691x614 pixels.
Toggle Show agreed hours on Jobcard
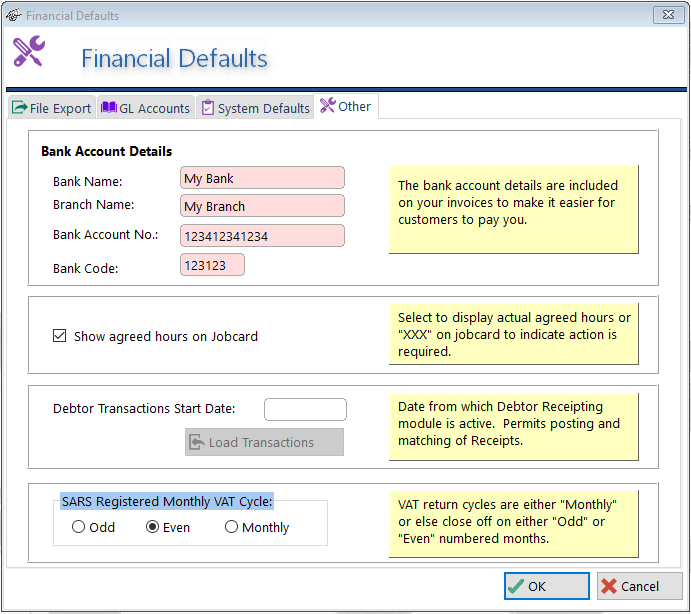click(60, 337)
